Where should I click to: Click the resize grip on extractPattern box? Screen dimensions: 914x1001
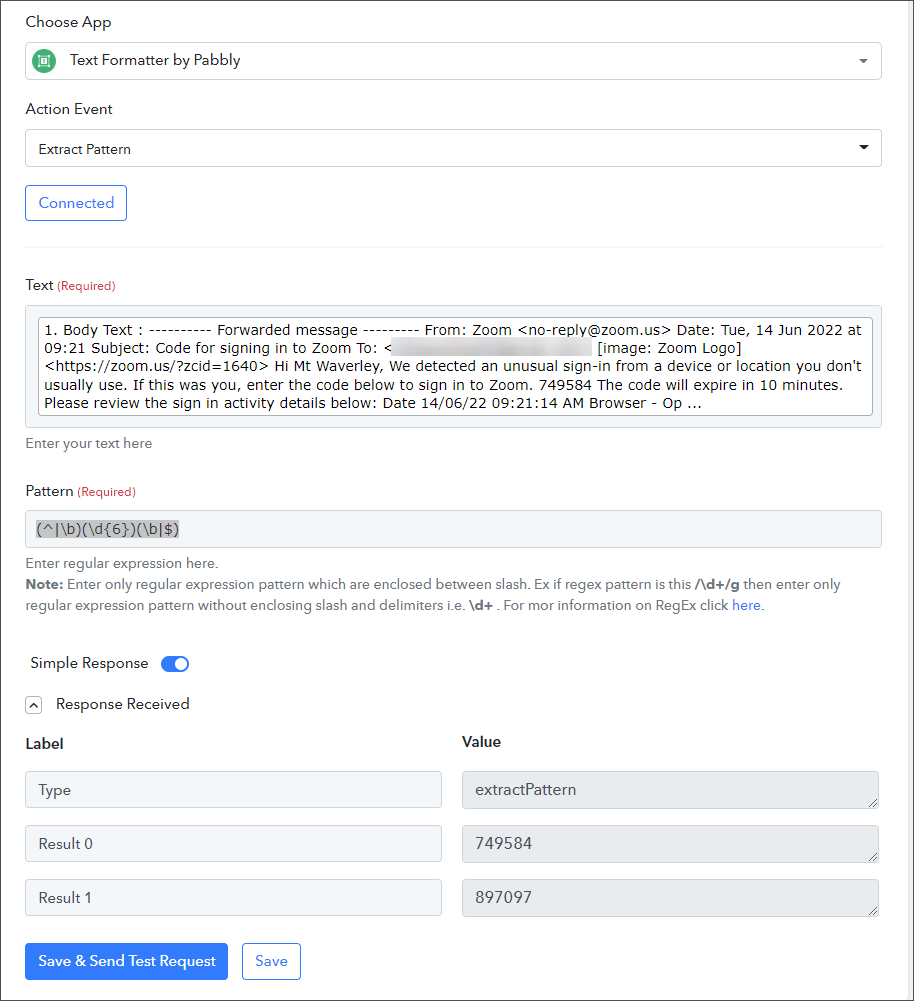point(873,802)
